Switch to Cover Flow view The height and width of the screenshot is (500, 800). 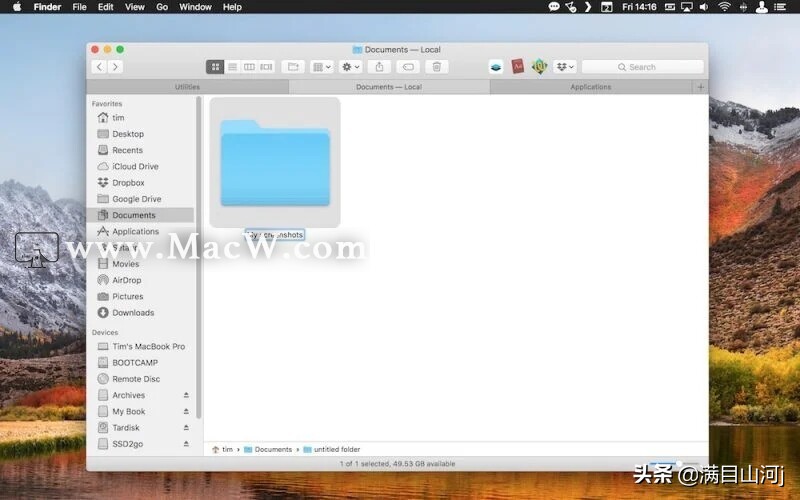coord(266,67)
